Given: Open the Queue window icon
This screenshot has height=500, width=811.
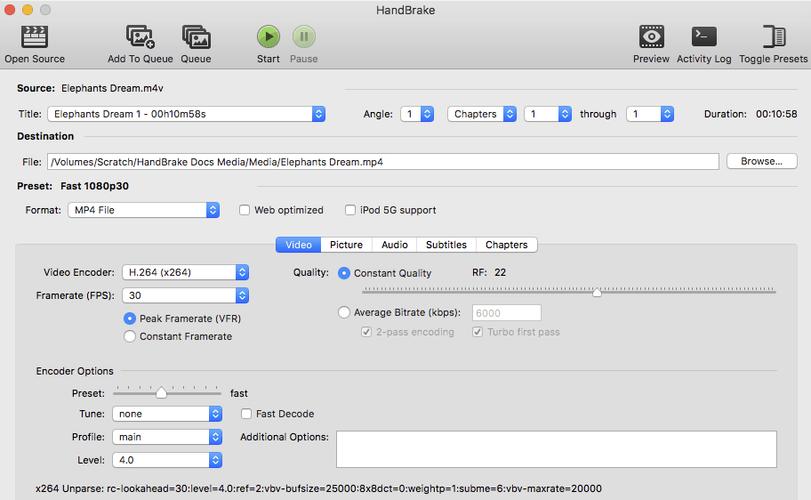Looking at the screenshot, I should point(196,37).
